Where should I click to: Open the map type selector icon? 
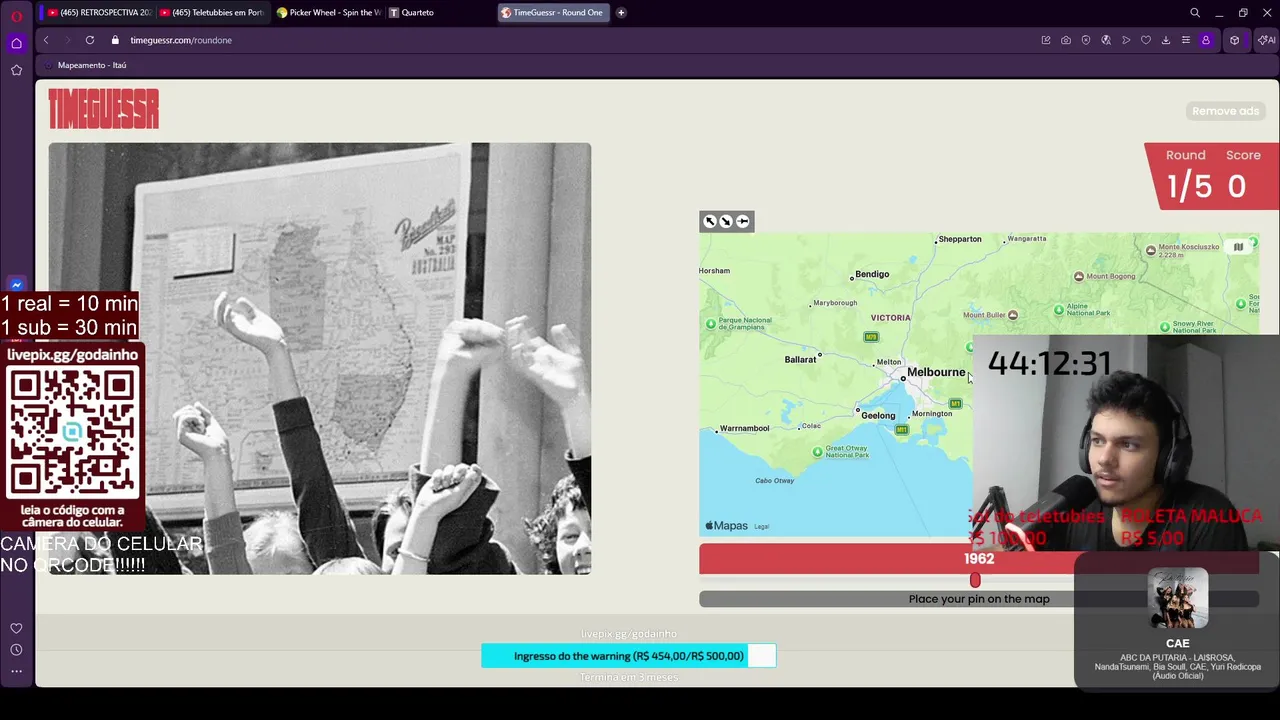tap(1238, 247)
